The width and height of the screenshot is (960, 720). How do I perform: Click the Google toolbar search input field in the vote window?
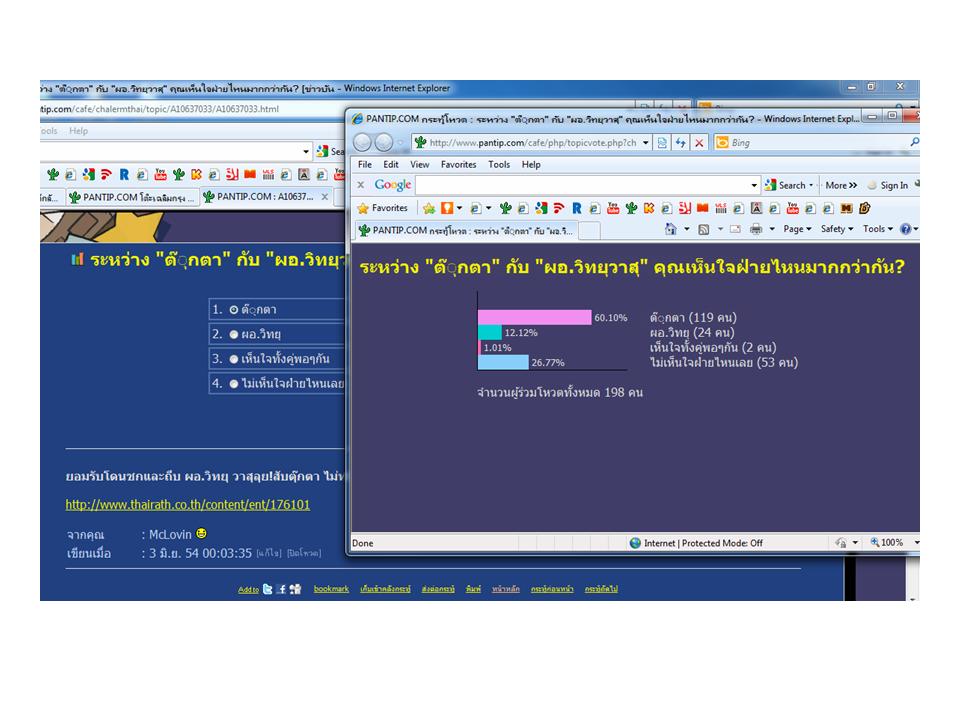[x=582, y=185]
